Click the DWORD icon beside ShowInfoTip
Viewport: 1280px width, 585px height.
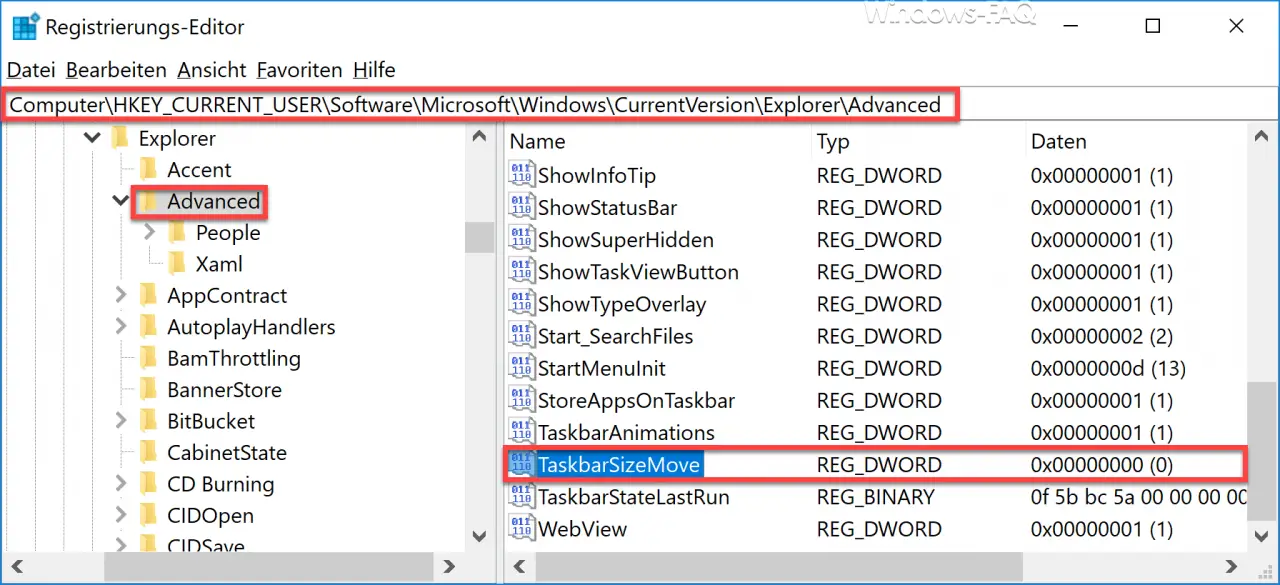click(x=522, y=175)
